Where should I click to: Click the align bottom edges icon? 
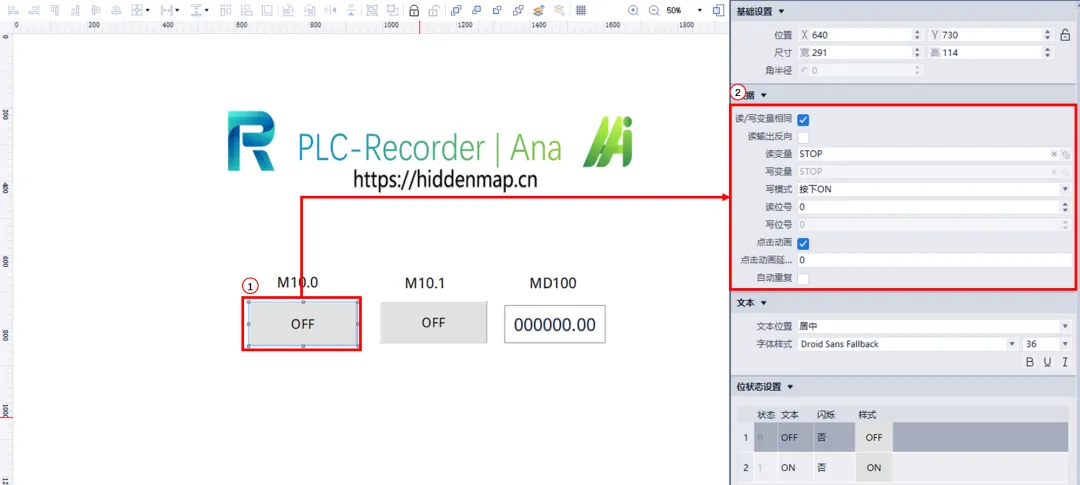[x=74, y=10]
